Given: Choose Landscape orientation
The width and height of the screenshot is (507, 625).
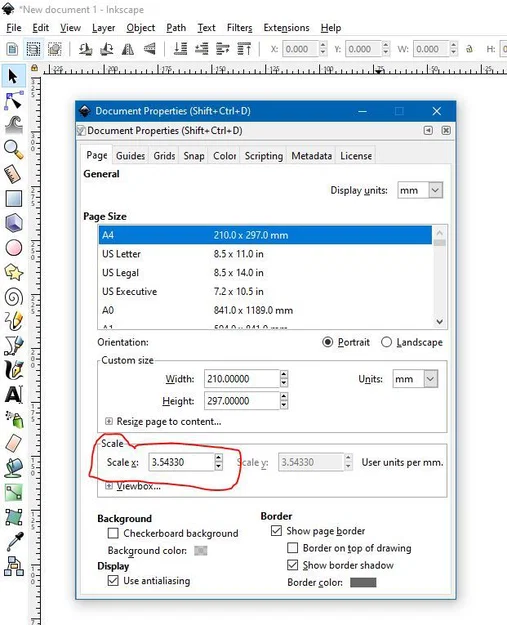Looking at the screenshot, I should (386, 342).
